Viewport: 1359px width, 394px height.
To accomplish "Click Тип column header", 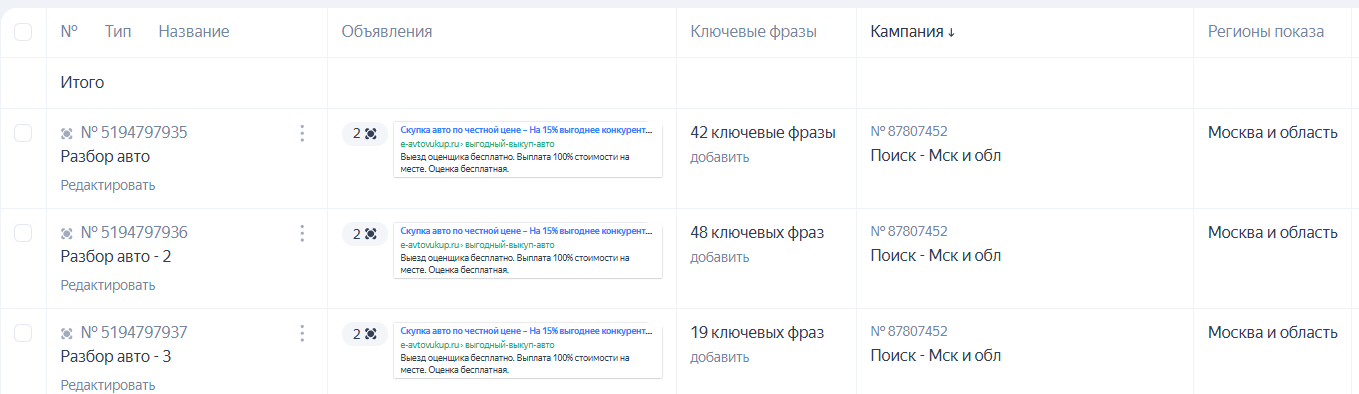I will (118, 32).
